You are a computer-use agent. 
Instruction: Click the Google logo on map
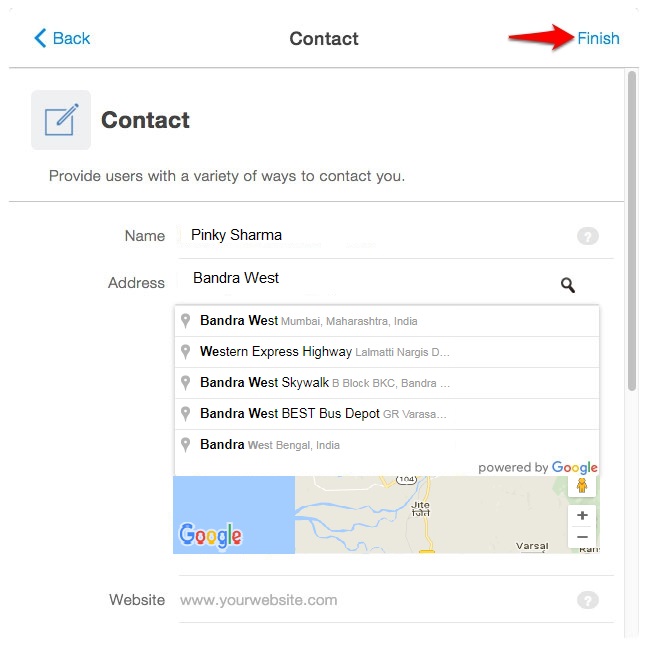point(210,536)
